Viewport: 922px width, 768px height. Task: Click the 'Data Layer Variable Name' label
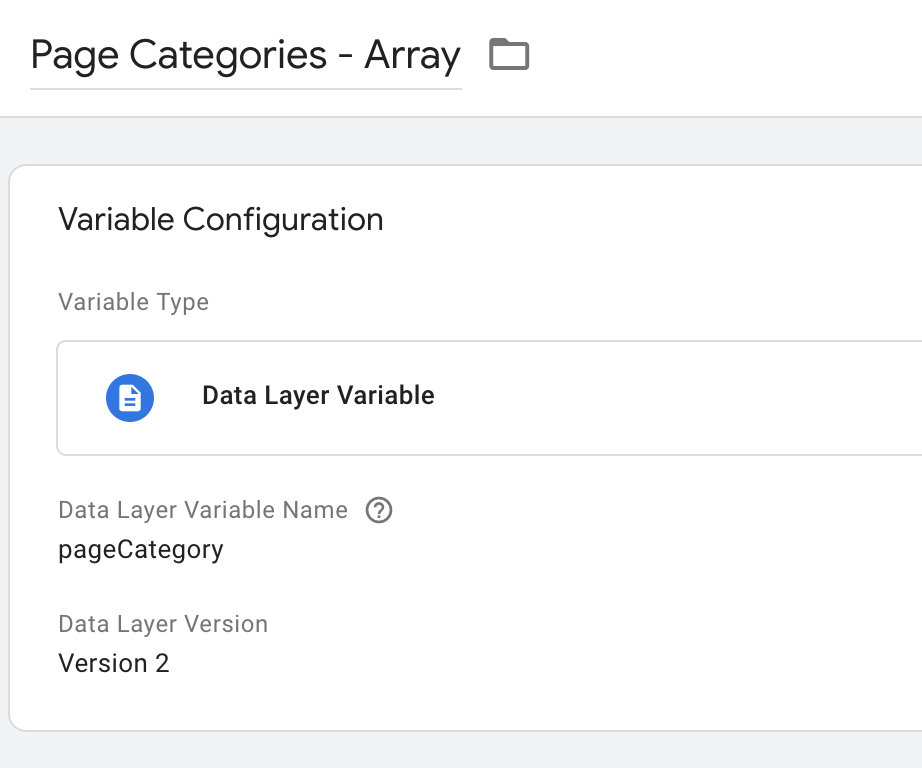pos(203,510)
